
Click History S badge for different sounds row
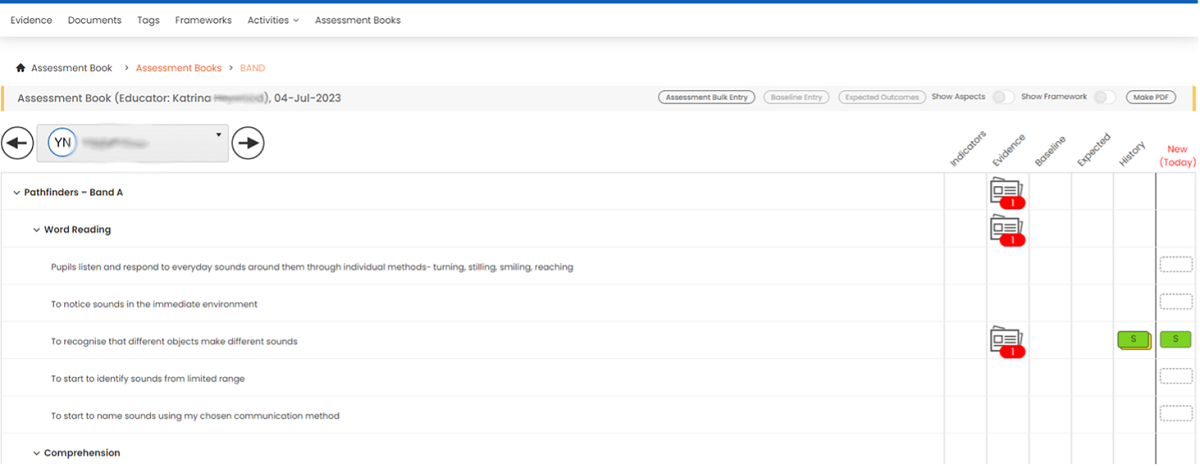click(1133, 340)
